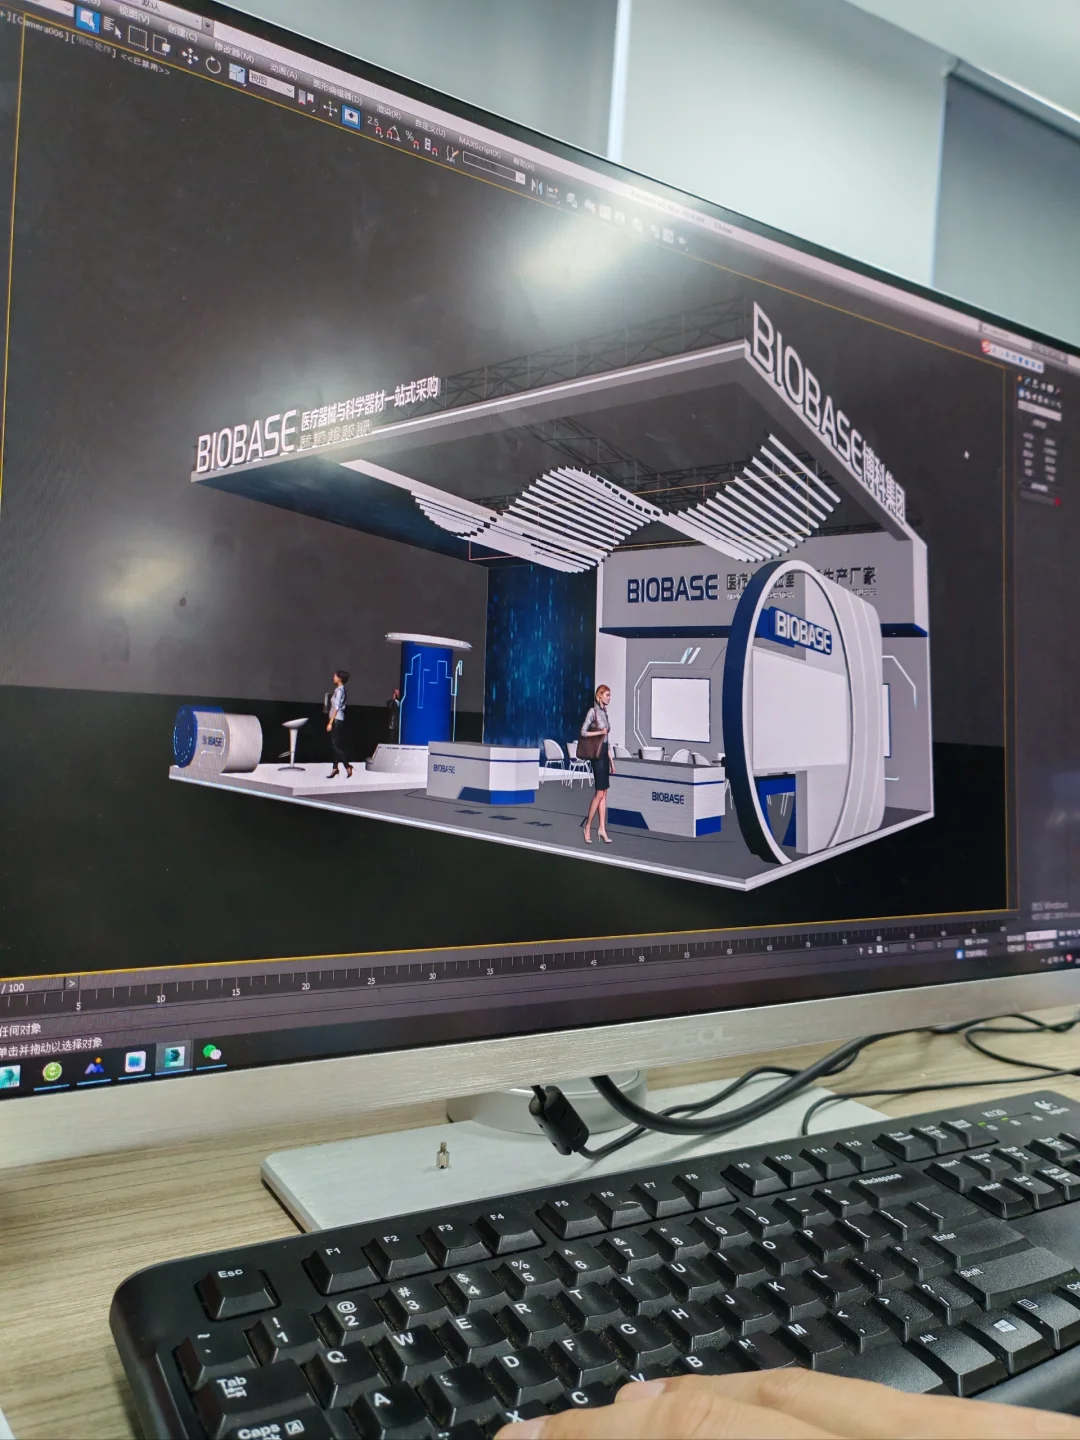Open the 动画(A) menu
Image resolution: width=1080 pixels, height=1440 pixels.
point(283,71)
